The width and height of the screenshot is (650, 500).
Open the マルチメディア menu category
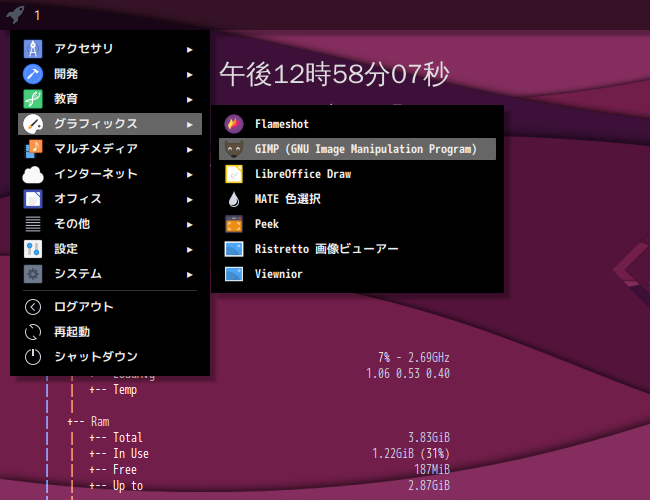coord(110,148)
